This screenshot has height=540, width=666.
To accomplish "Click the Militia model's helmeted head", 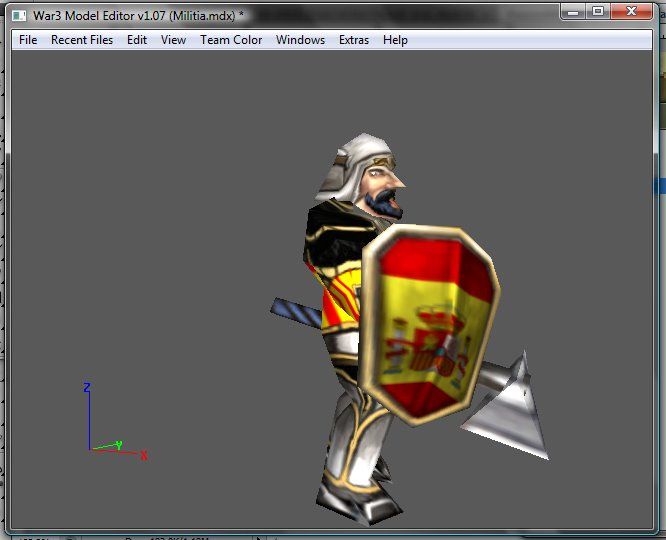I will (360, 174).
